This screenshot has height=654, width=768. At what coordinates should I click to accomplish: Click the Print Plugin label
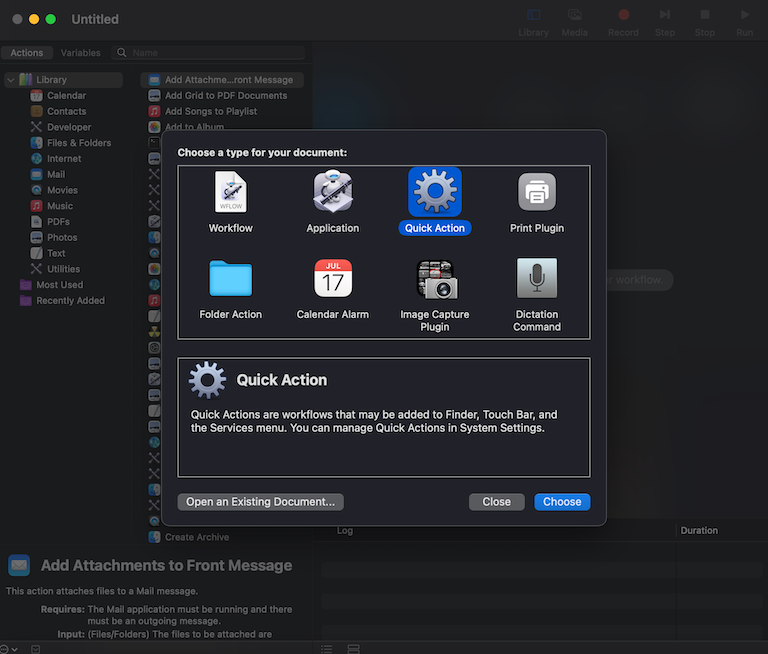click(x=537, y=228)
